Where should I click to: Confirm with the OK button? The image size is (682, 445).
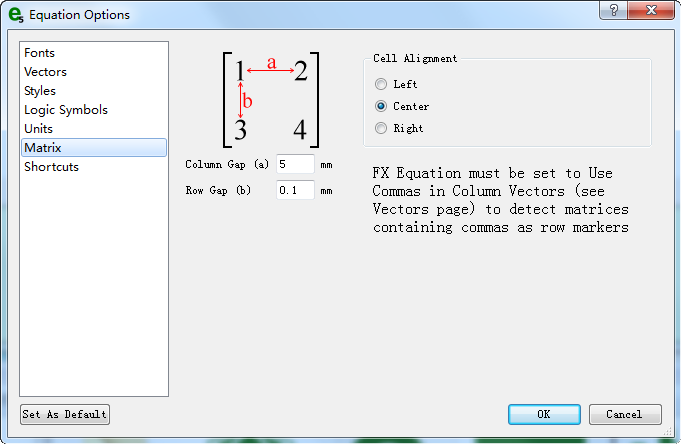click(x=544, y=414)
